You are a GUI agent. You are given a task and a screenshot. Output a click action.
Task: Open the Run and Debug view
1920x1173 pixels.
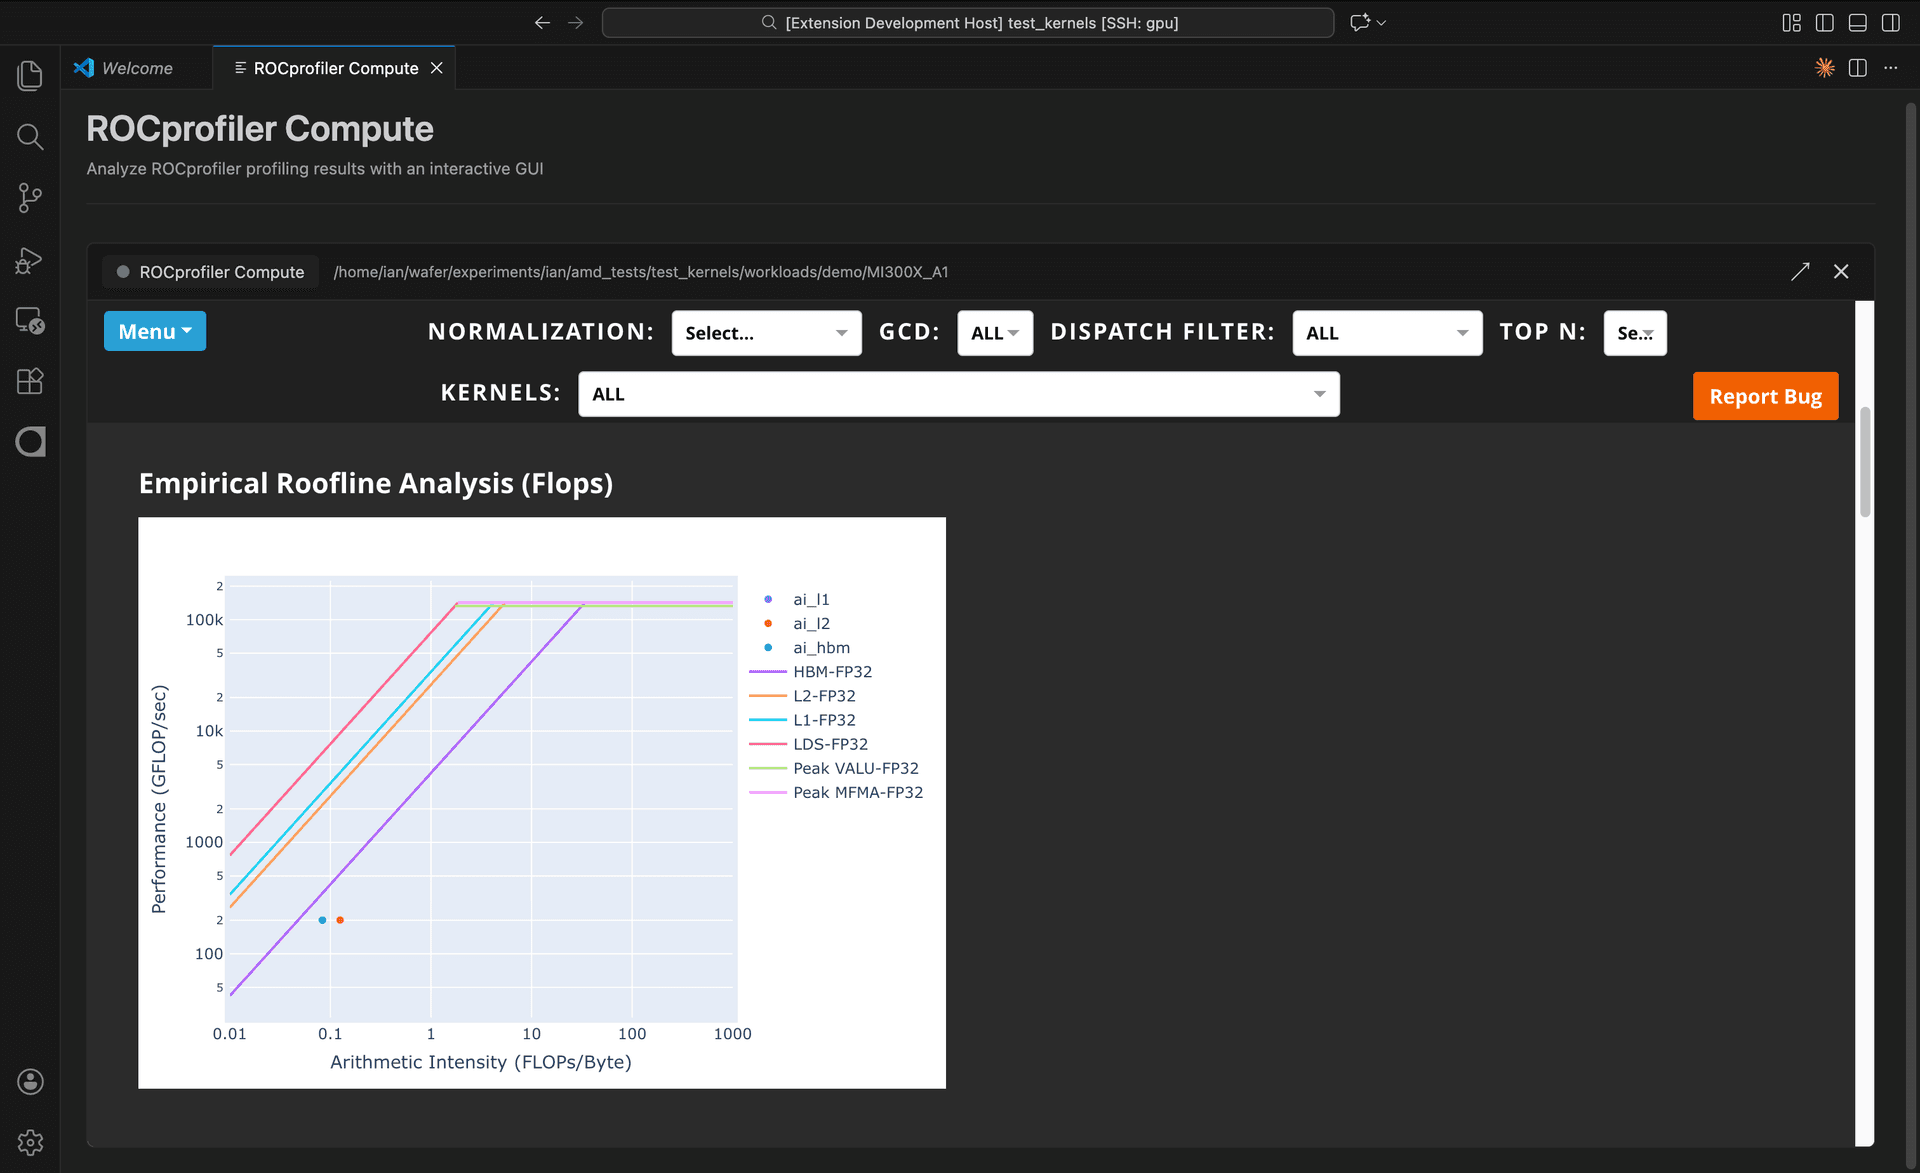(29, 260)
